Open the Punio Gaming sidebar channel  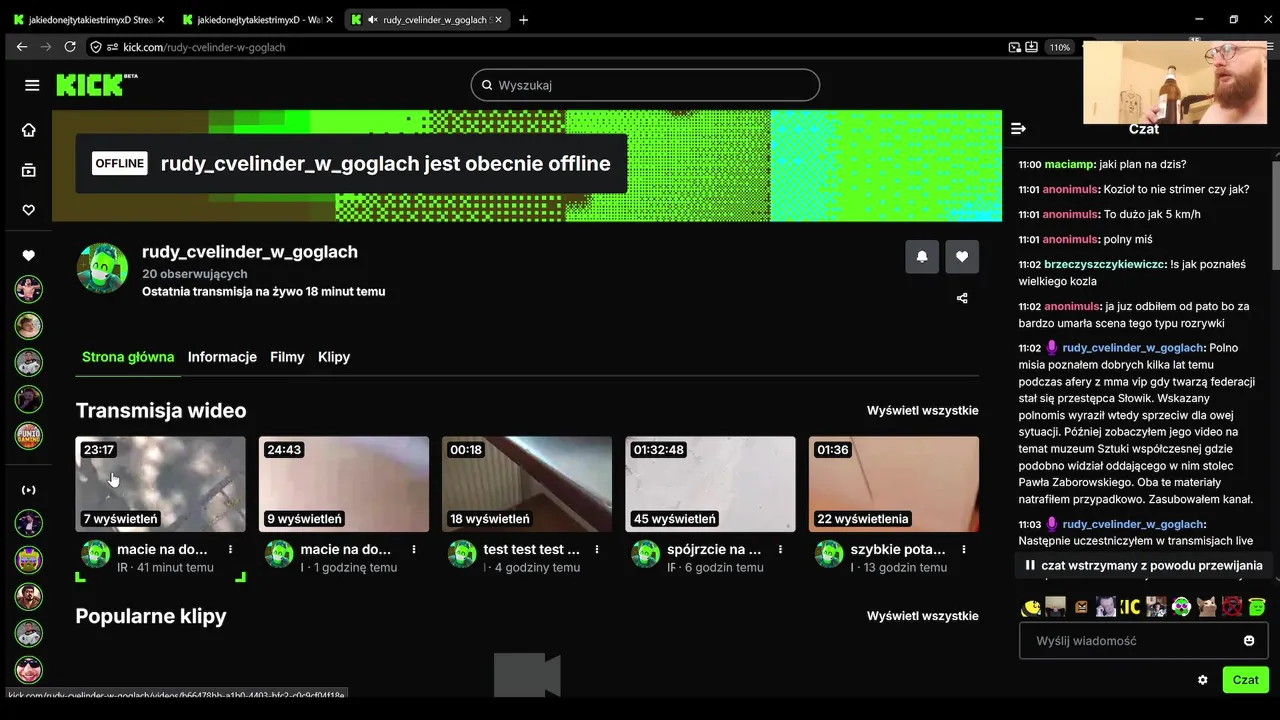pyautogui.click(x=29, y=435)
